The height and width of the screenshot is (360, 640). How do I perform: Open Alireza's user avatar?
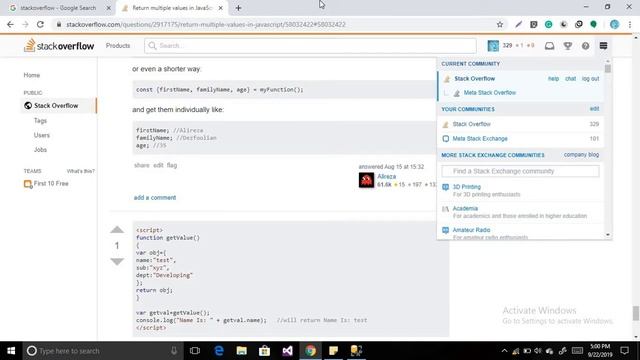366,180
